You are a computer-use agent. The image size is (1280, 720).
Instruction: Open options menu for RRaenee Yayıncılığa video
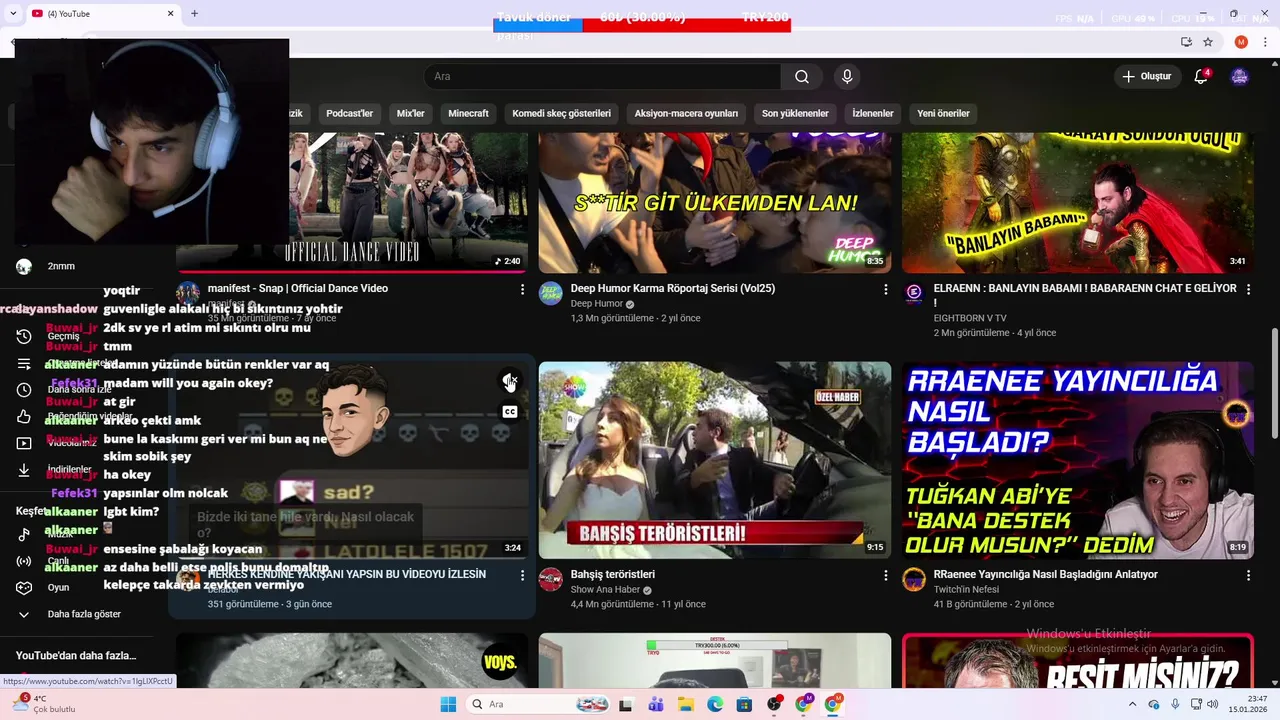click(x=1248, y=575)
